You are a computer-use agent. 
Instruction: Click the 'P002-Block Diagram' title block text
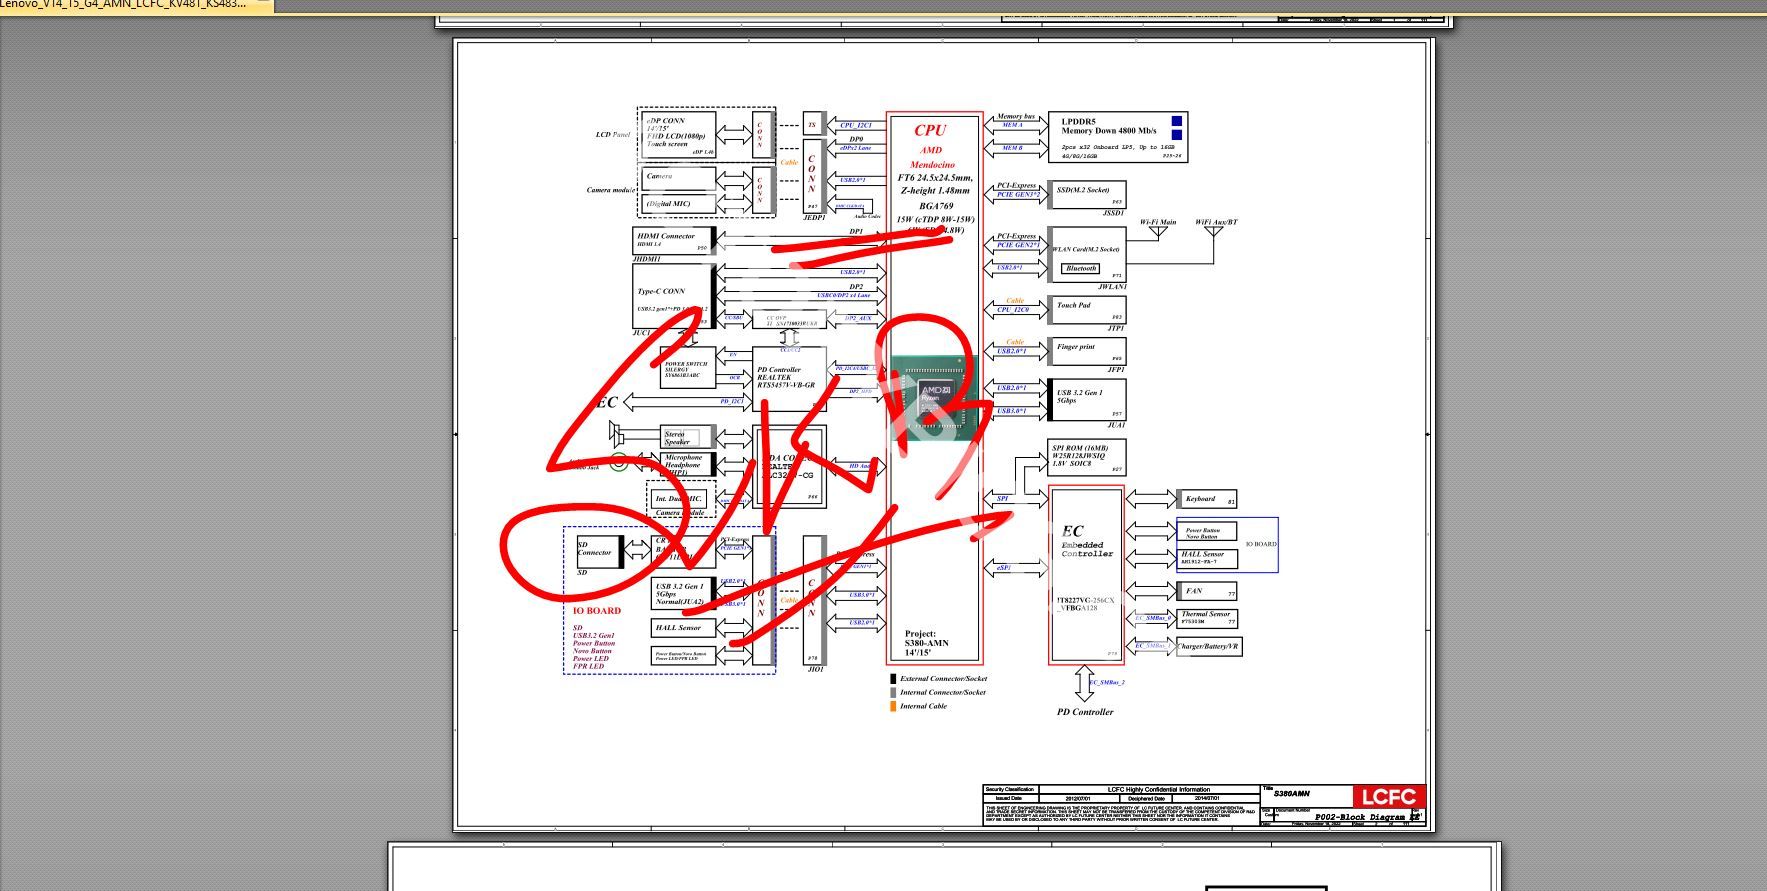(x=1360, y=817)
